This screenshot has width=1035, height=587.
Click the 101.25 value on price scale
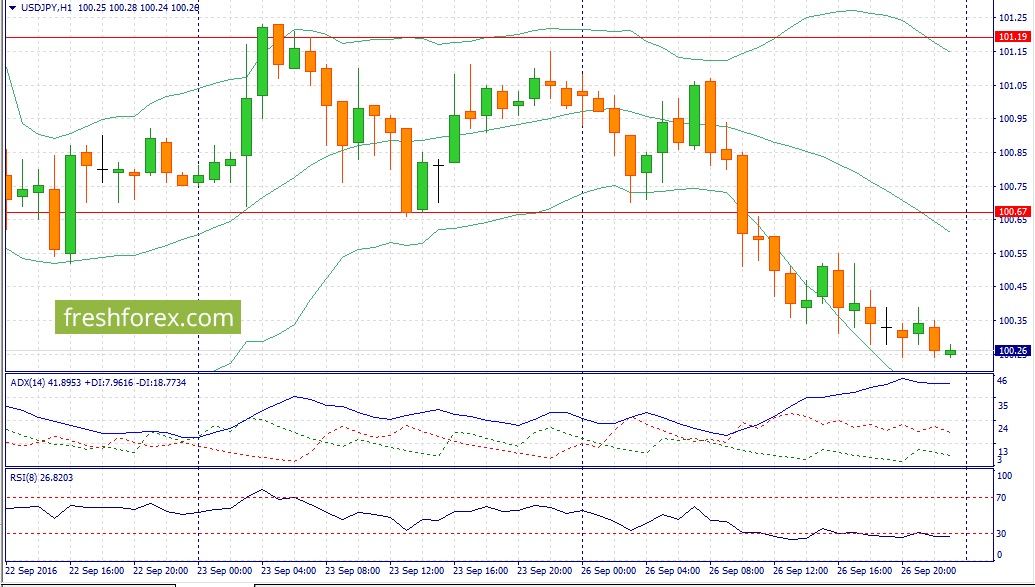tap(1013, 18)
